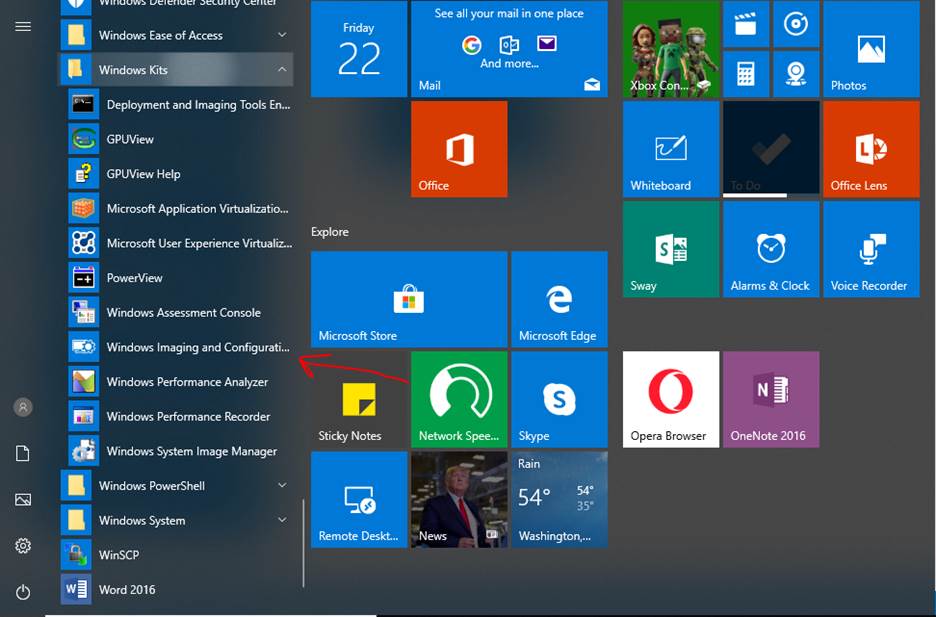Screen dimensions: 936x617
Task: Open the Skype tile
Action: tap(559, 400)
